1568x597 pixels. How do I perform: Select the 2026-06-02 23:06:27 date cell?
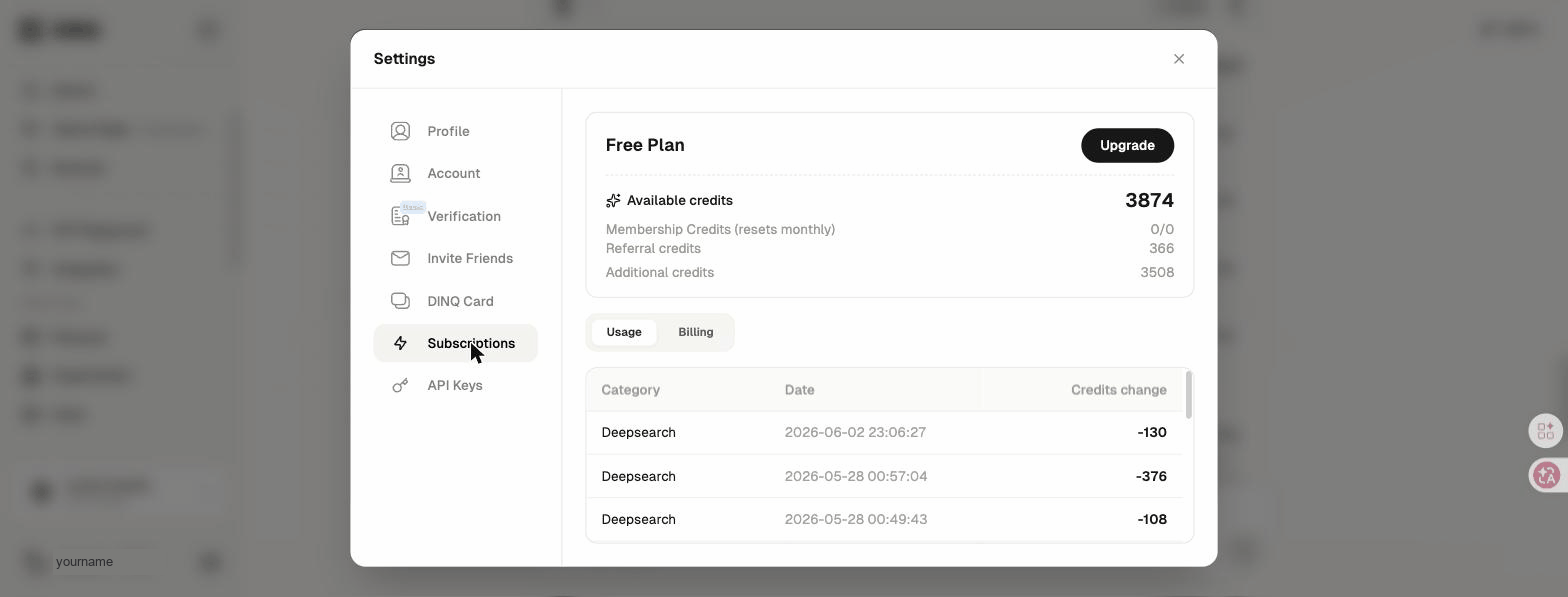[x=855, y=433]
